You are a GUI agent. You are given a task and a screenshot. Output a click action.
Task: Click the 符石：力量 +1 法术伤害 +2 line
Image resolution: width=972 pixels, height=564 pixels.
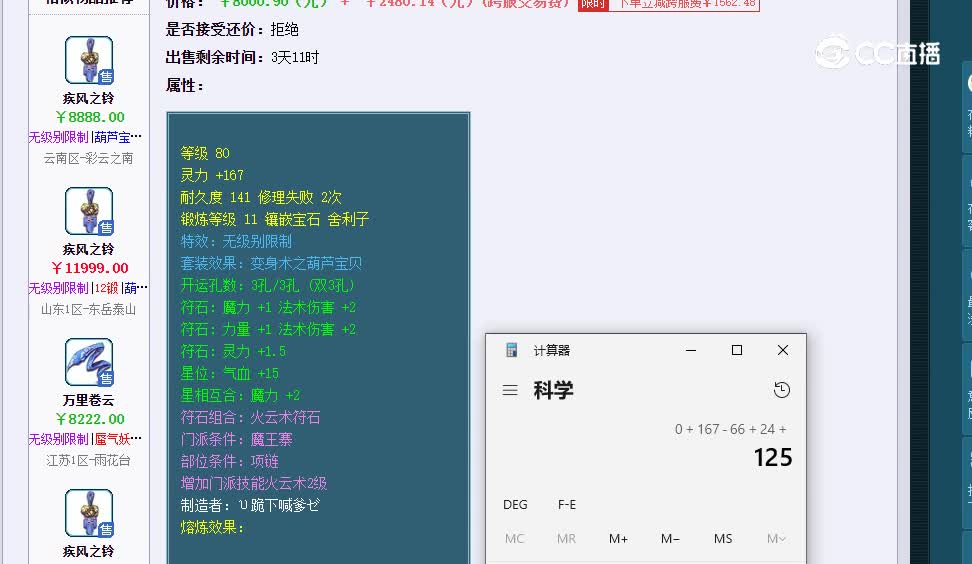tap(268, 329)
